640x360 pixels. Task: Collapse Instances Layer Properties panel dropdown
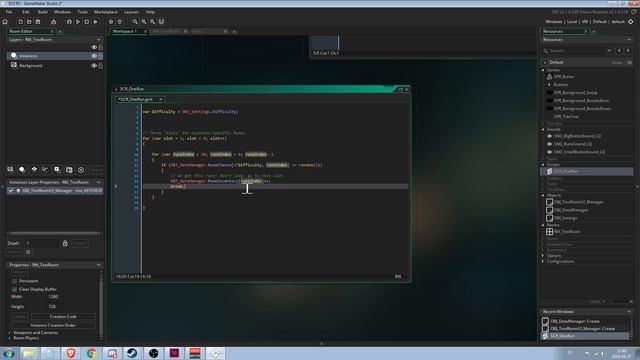pyautogui.click(x=98, y=182)
